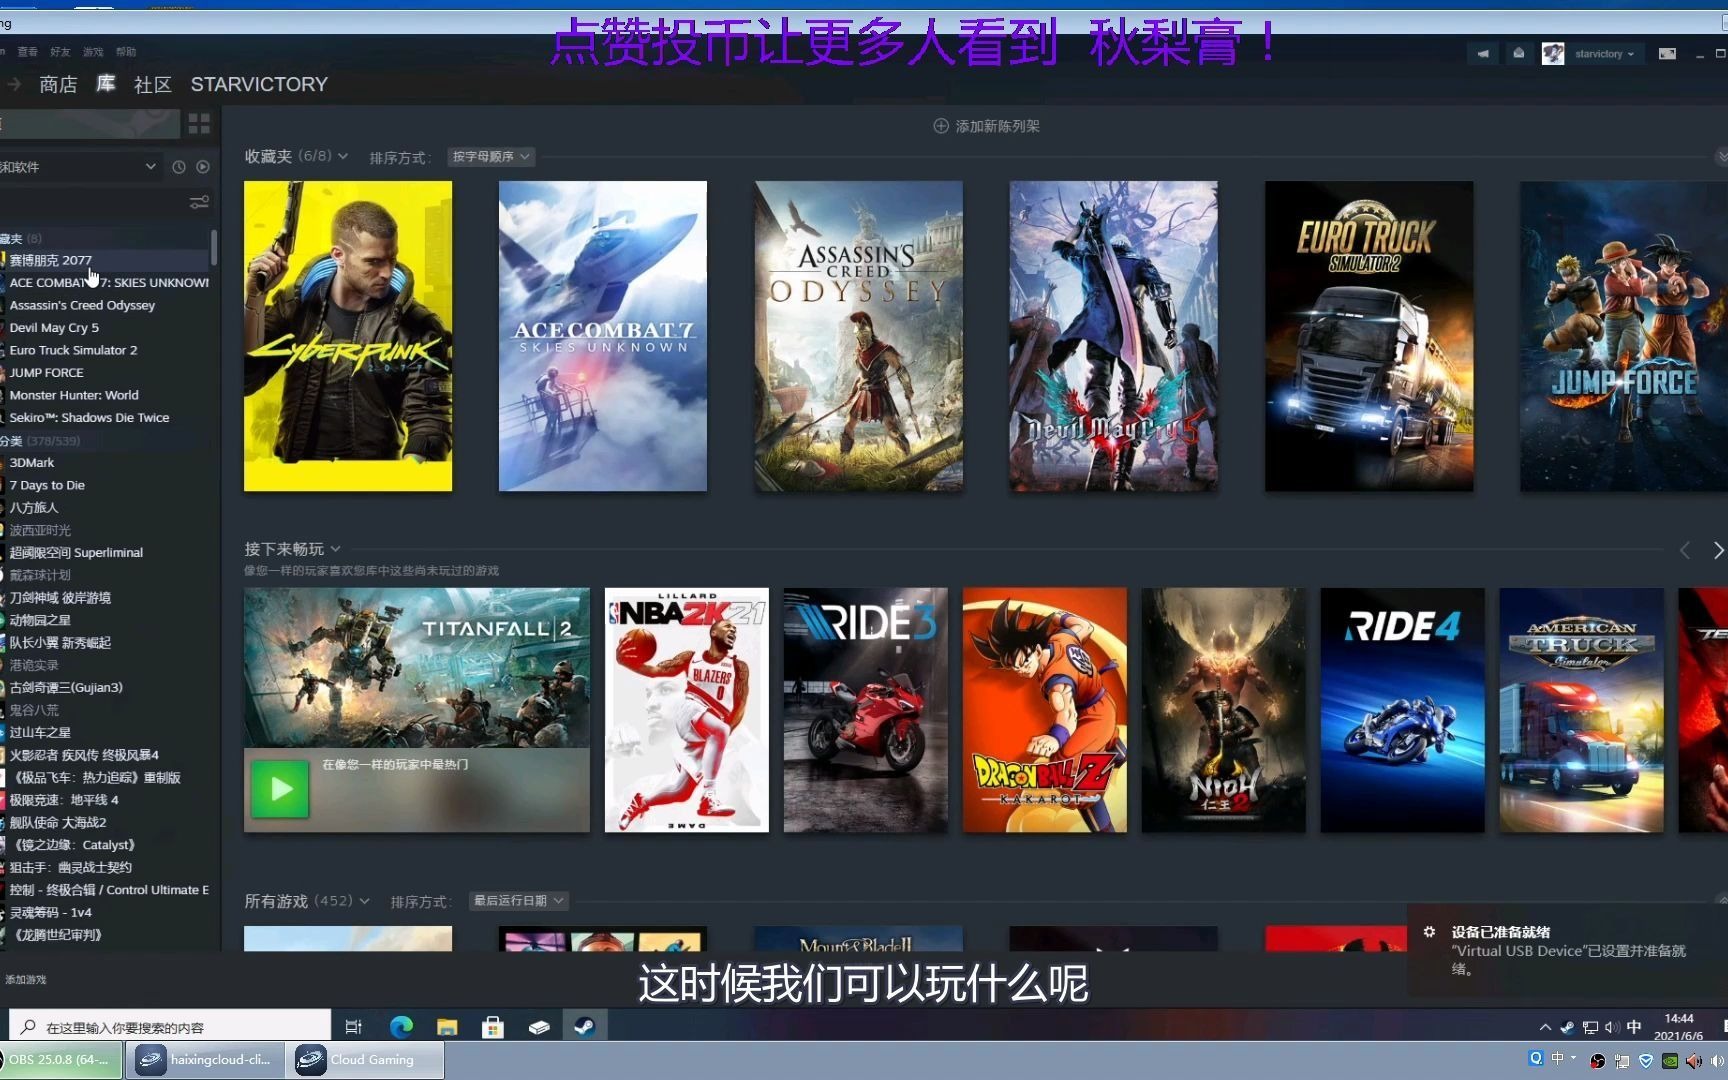Expand Games and Software filter dropdown
The height and width of the screenshot is (1080, 1728).
coord(150,167)
